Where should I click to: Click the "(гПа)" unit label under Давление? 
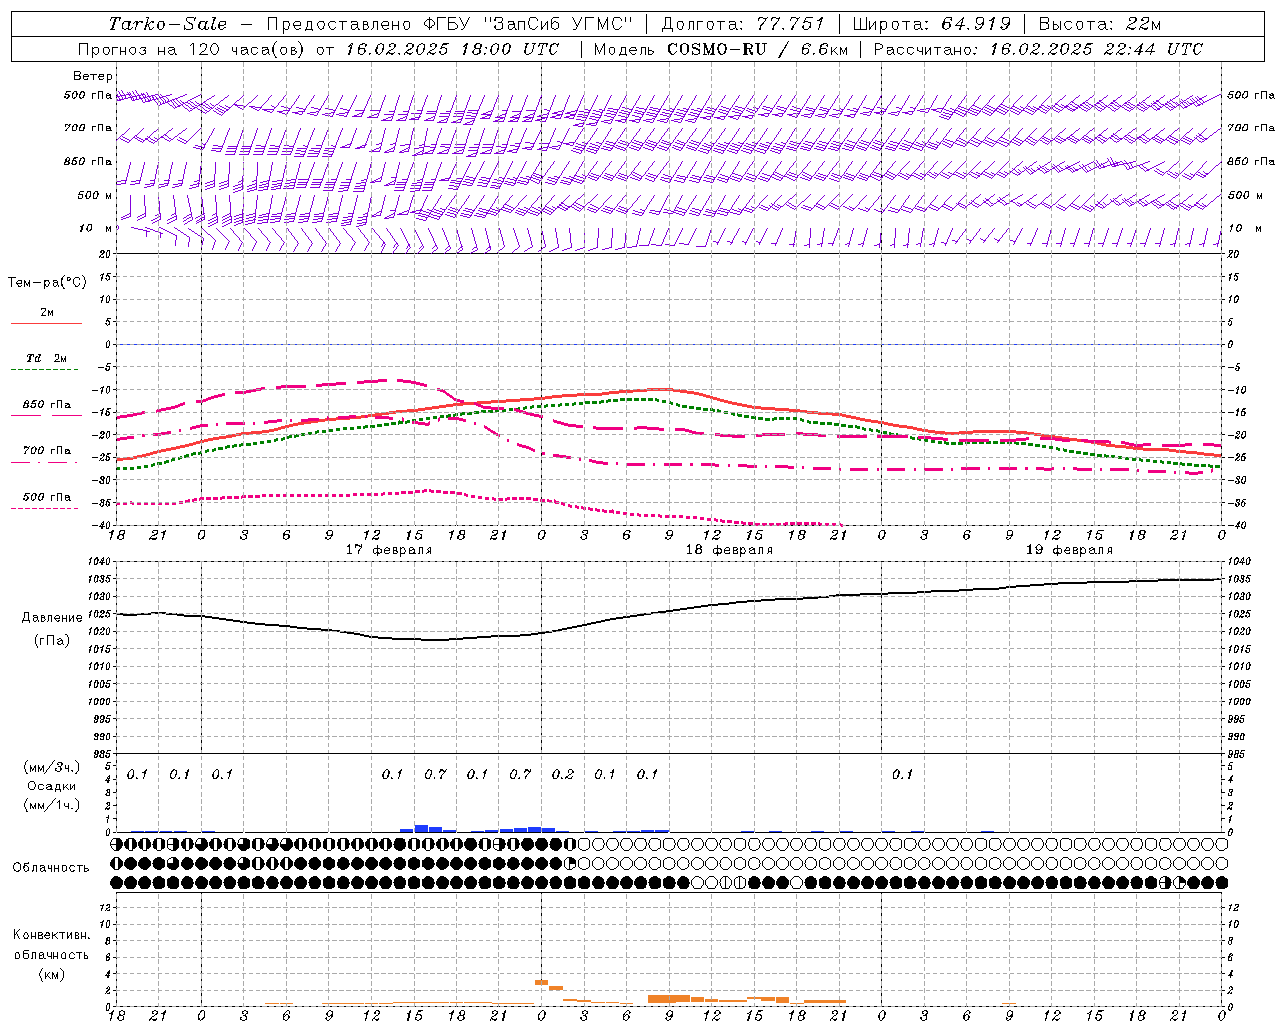tap(52, 640)
